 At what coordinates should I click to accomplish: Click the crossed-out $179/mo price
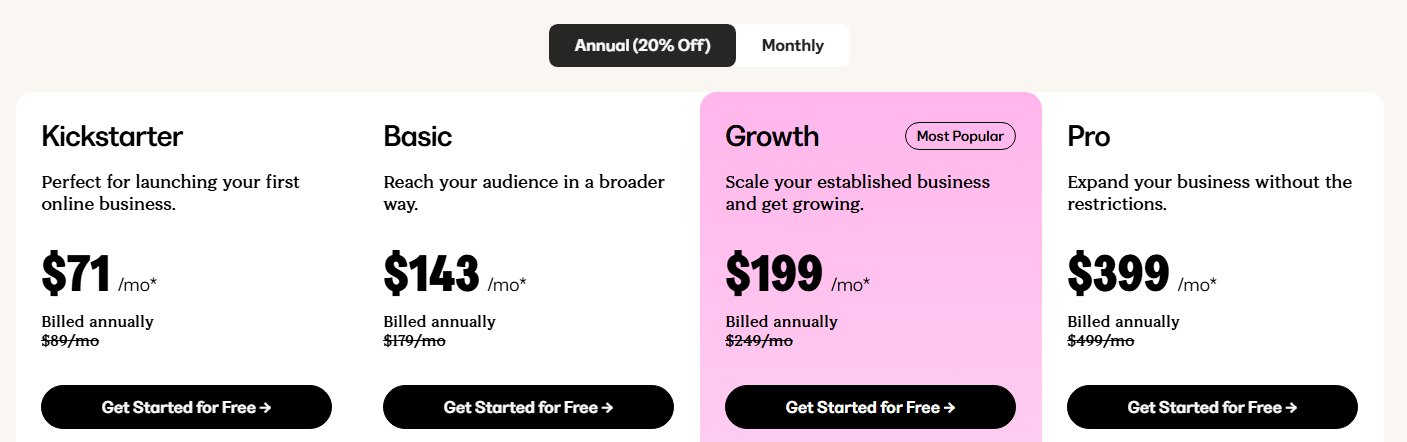(x=414, y=341)
